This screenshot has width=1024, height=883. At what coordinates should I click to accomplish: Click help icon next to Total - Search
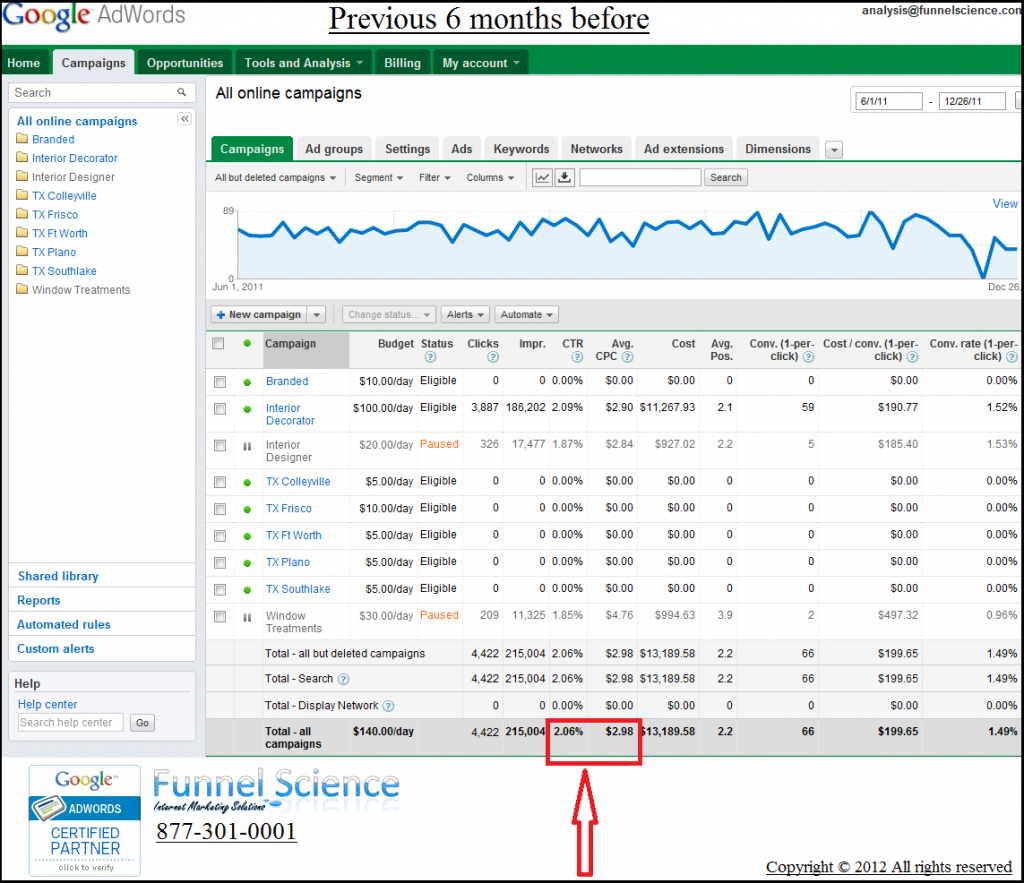click(344, 680)
